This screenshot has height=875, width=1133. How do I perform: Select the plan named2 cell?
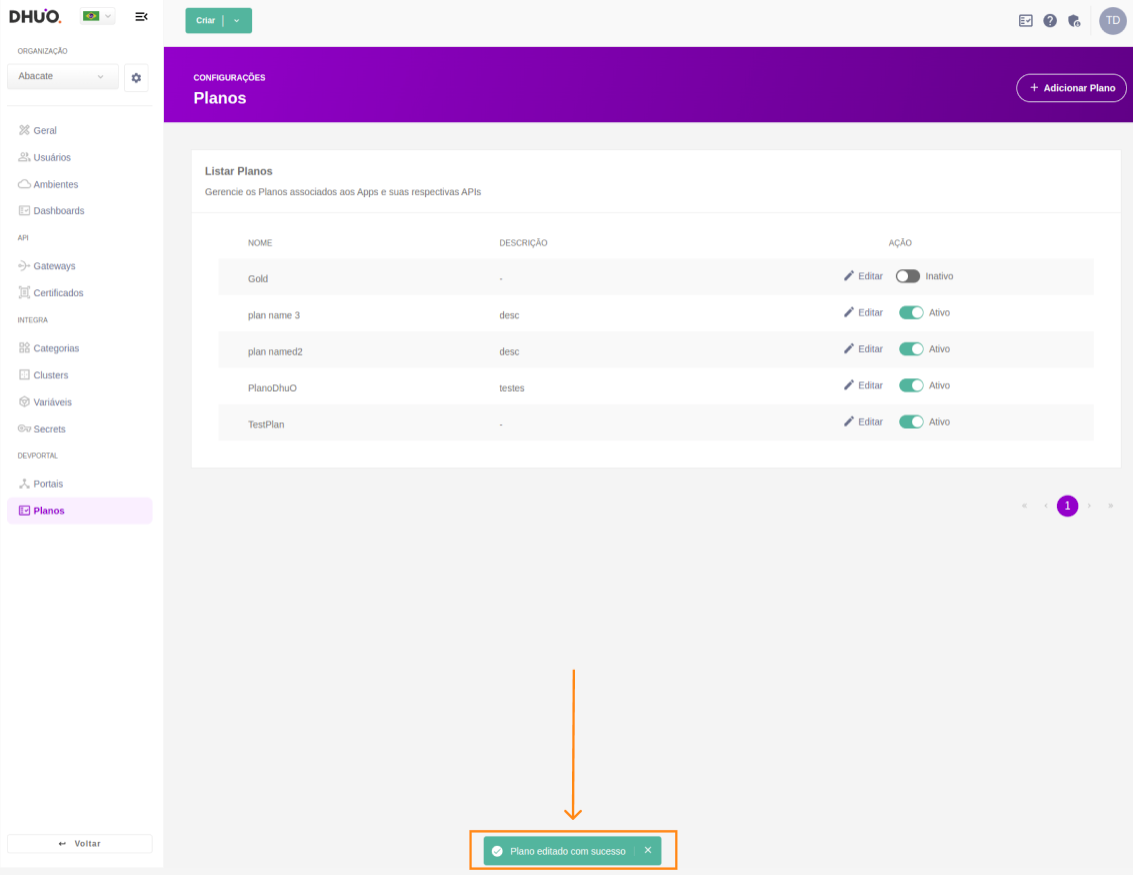point(275,352)
